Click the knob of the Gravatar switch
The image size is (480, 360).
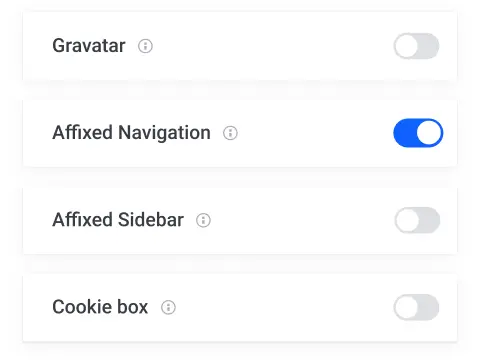click(406, 46)
